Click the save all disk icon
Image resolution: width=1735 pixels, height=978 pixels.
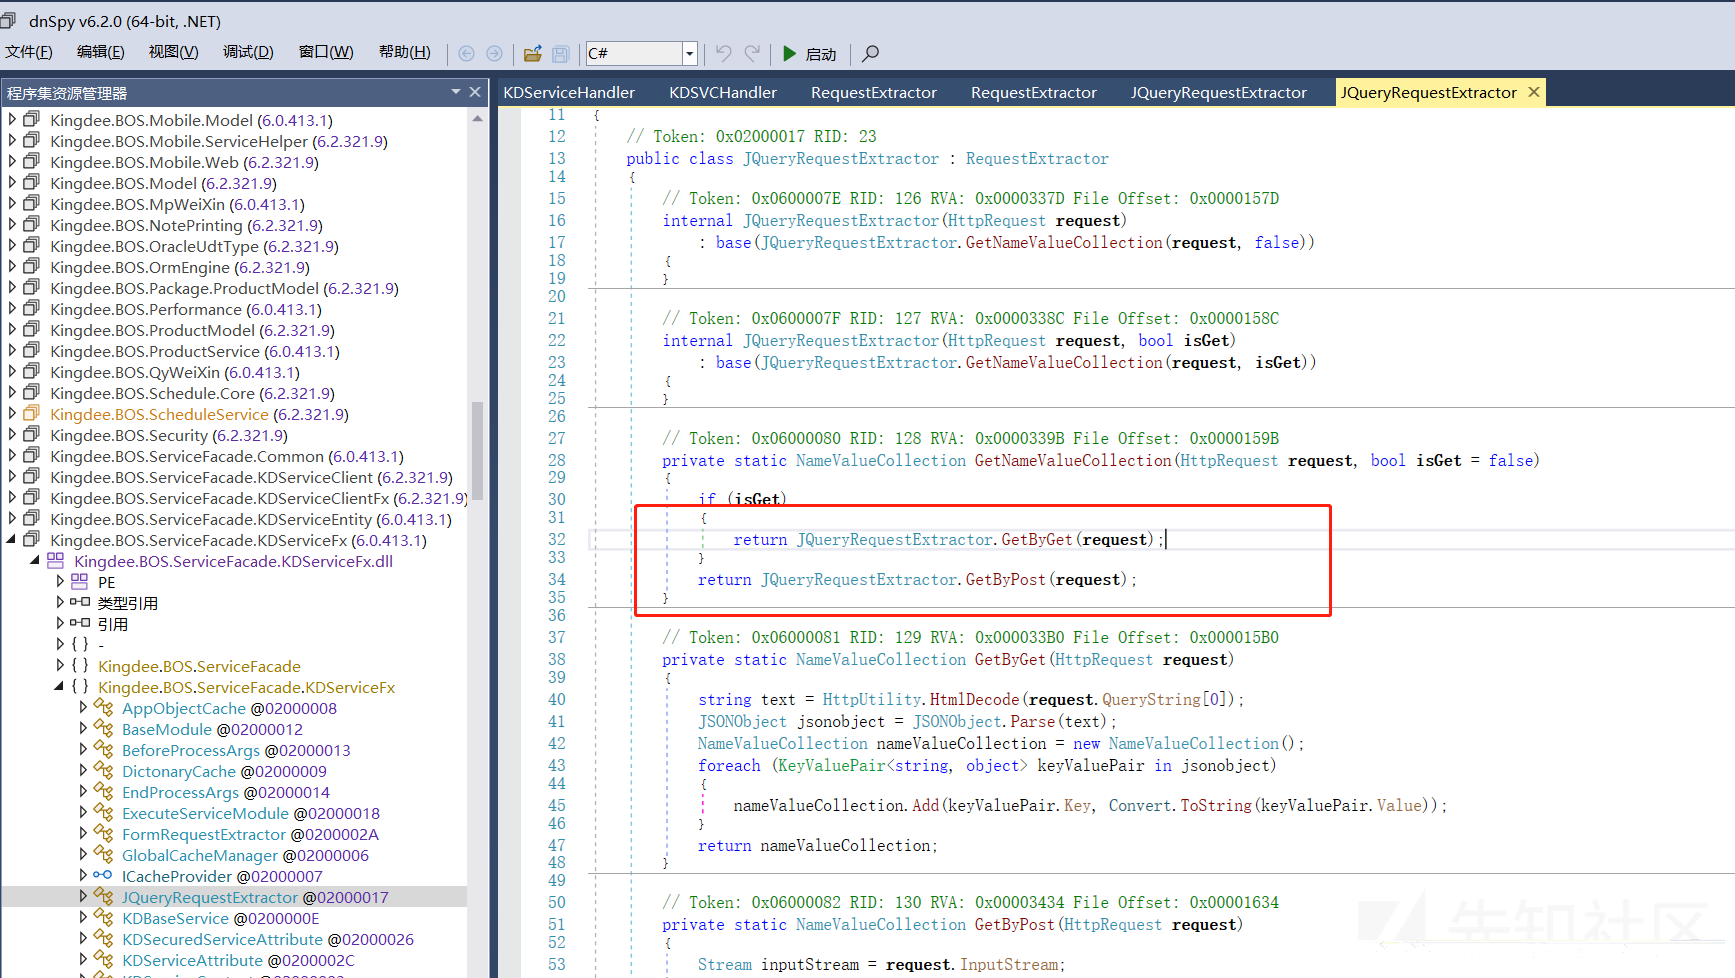coord(561,53)
